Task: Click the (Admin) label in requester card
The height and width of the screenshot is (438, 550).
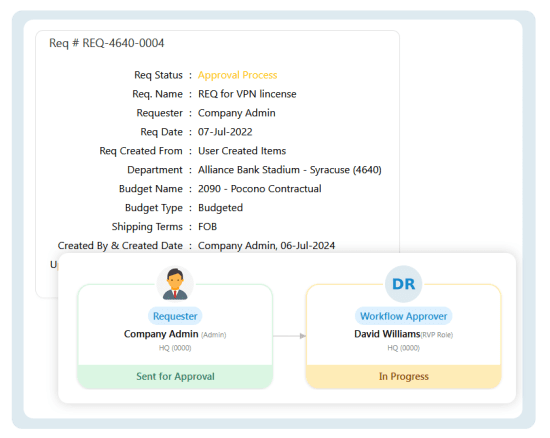Action: (x=214, y=335)
